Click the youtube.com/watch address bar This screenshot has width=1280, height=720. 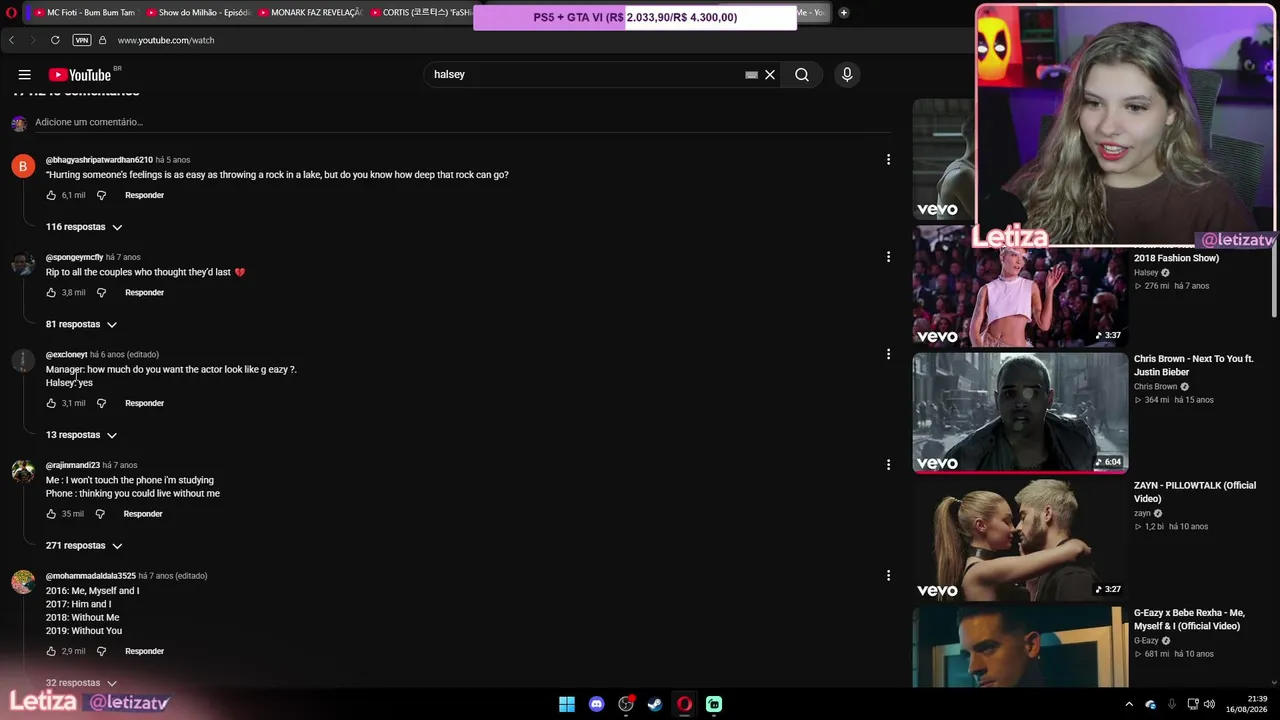(x=166, y=40)
